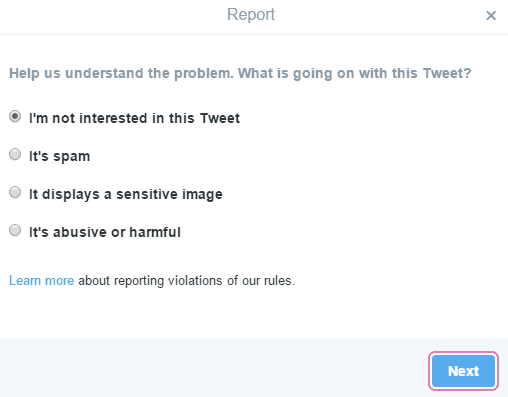
Task: Click the "Report" dialog title
Action: 251,15
